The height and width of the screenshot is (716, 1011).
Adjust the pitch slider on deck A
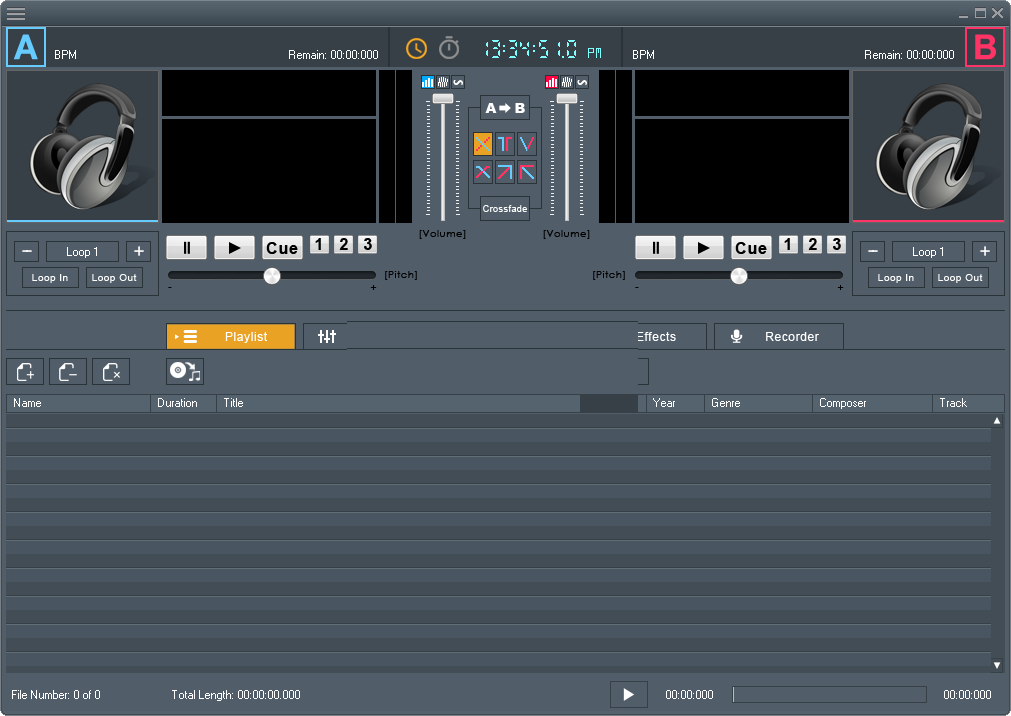pos(271,276)
